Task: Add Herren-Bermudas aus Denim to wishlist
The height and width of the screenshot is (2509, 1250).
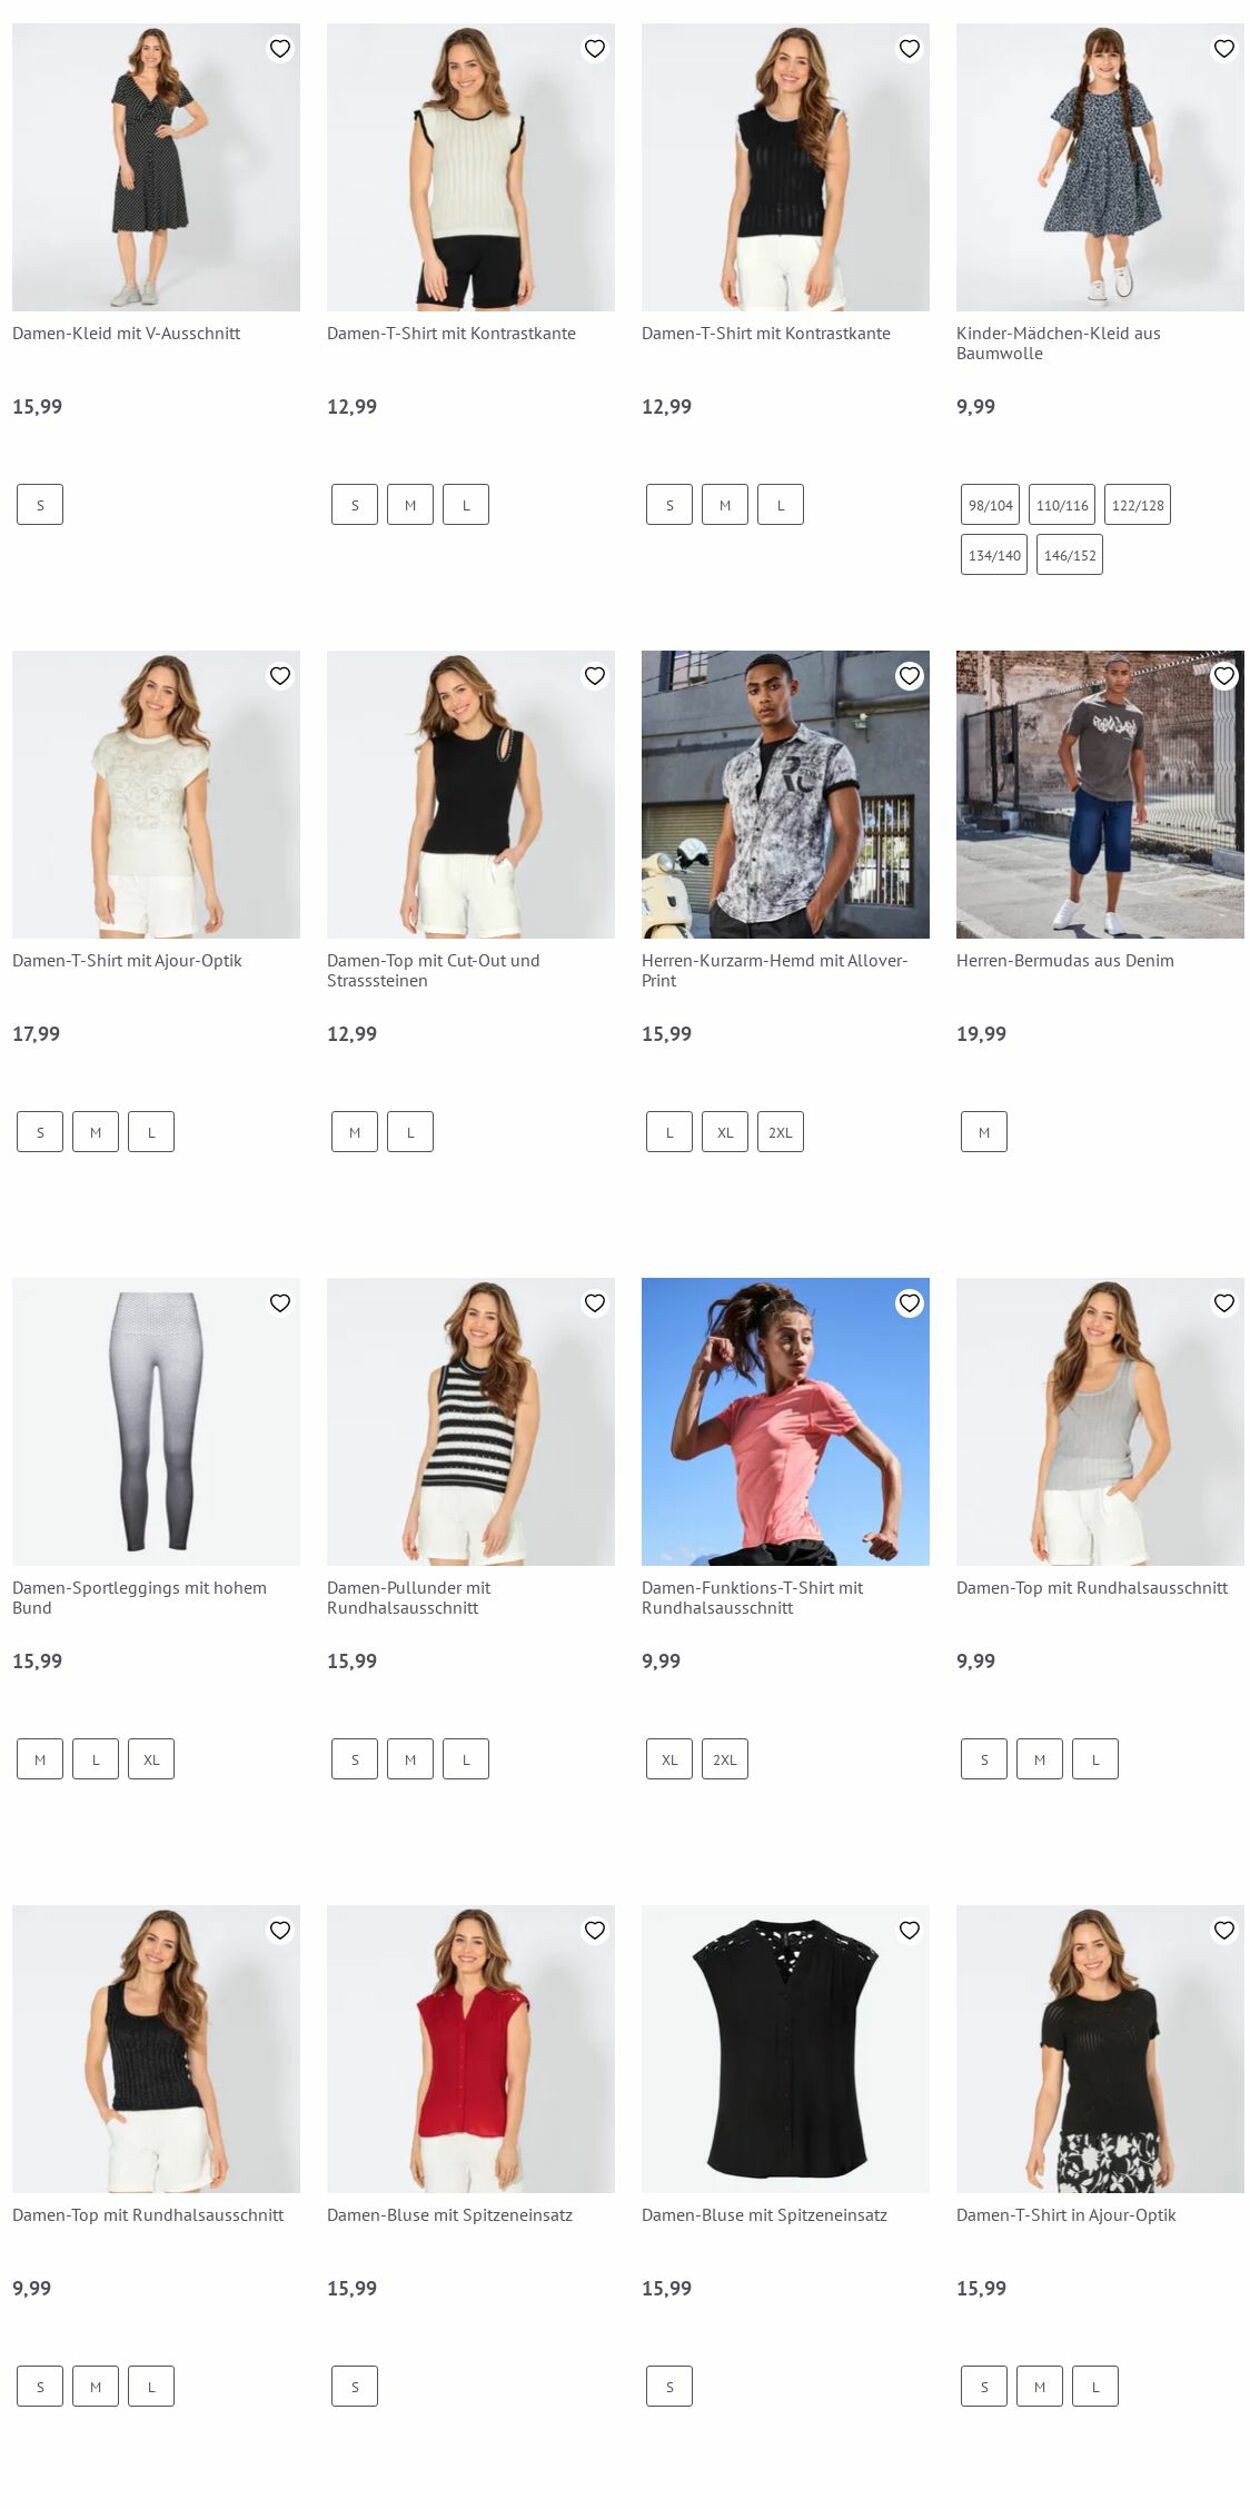Action: [1224, 676]
